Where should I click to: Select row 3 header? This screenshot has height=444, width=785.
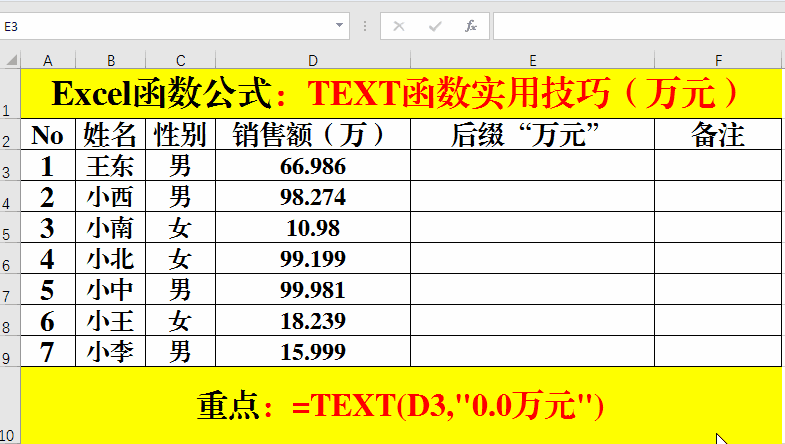(x=10, y=165)
